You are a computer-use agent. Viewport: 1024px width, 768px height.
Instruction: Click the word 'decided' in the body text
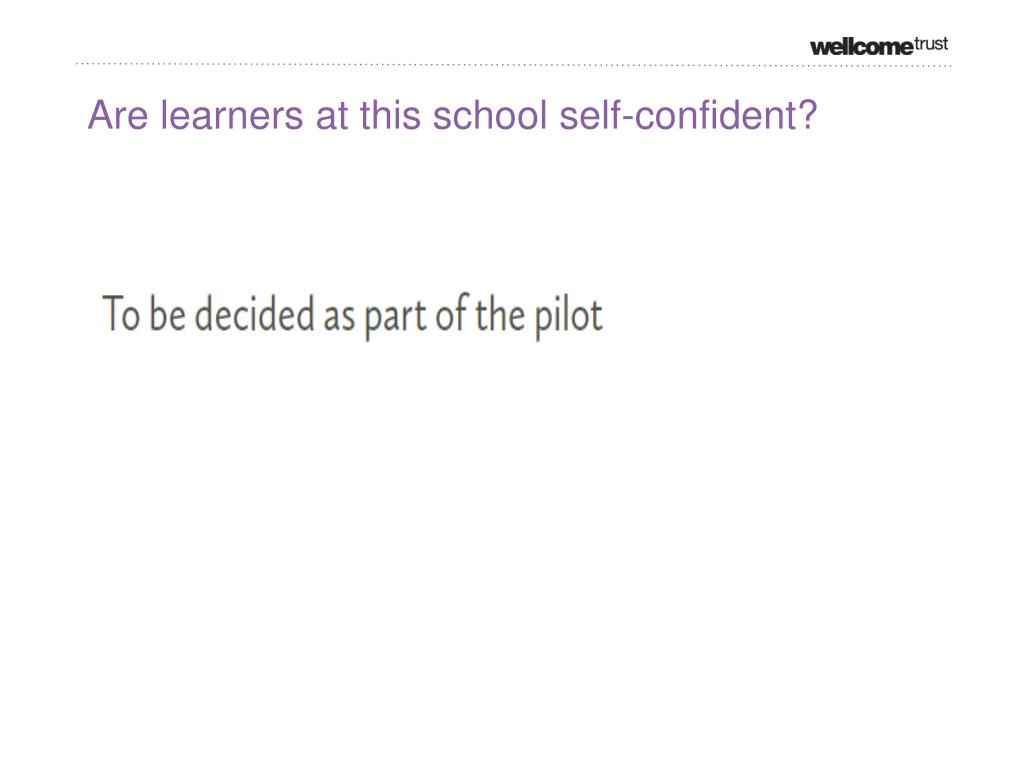coord(255,313)
